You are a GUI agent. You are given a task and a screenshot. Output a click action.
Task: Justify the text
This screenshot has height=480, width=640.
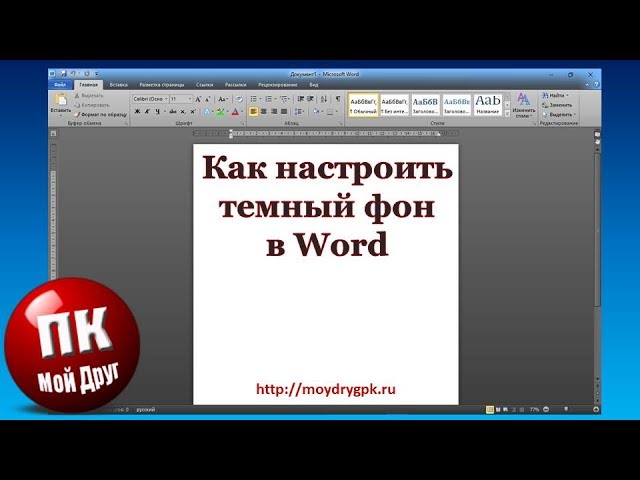[284, 111]
